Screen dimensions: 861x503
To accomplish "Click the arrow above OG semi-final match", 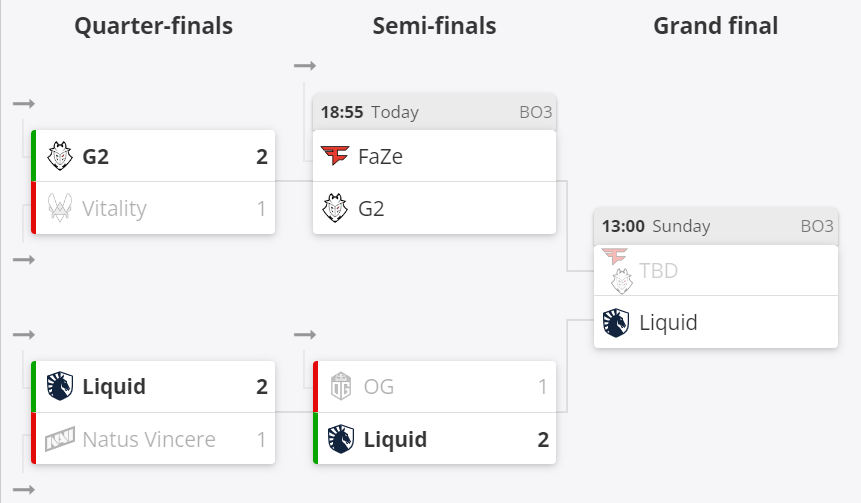I will click(305, 334).
